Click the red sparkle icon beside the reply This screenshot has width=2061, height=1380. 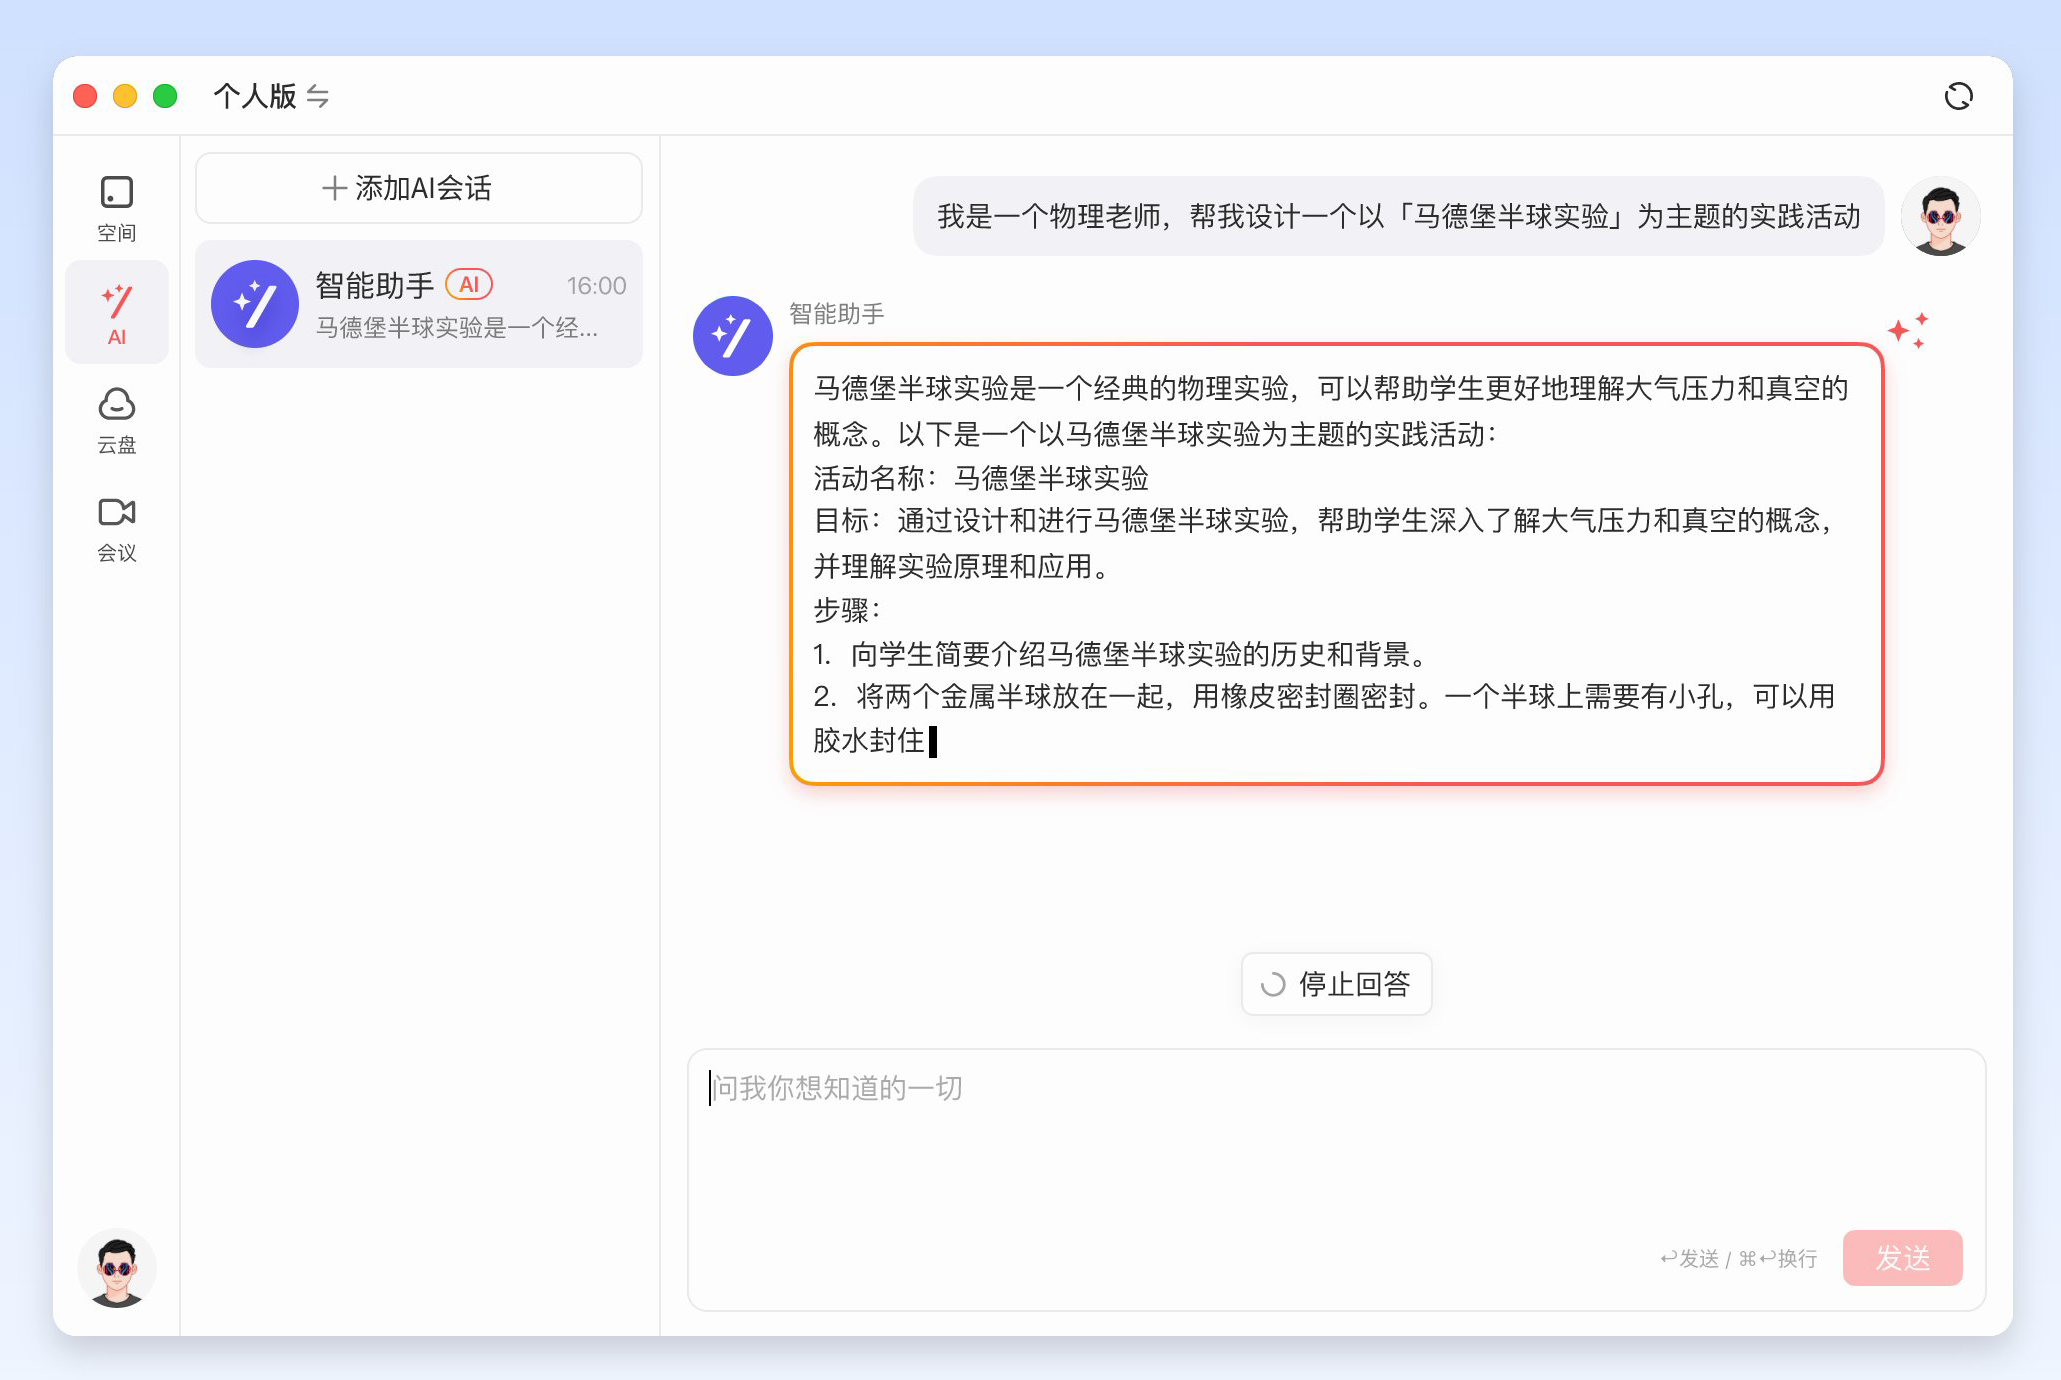click(1907, 330)
